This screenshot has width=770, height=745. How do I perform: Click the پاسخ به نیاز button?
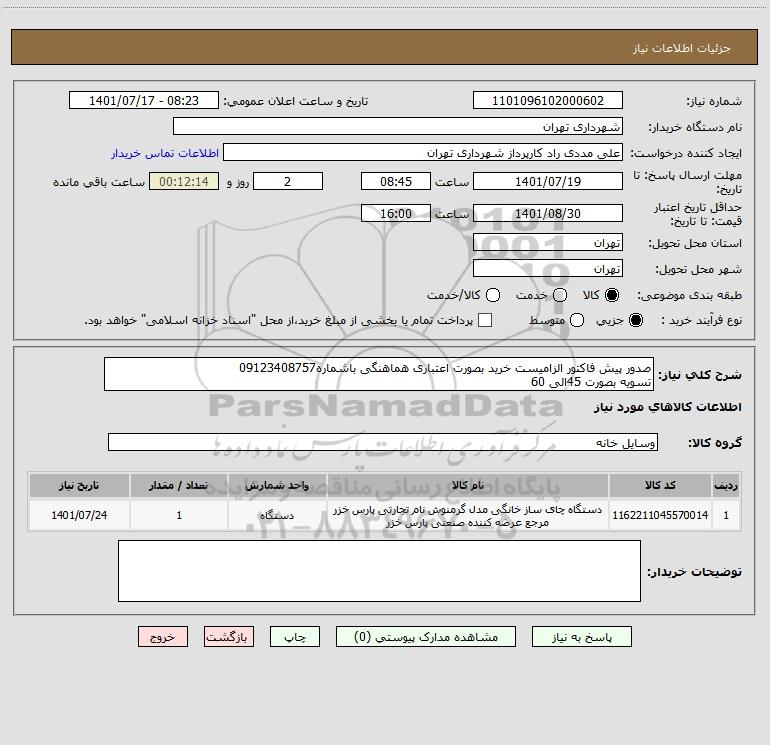pos(581,636)
